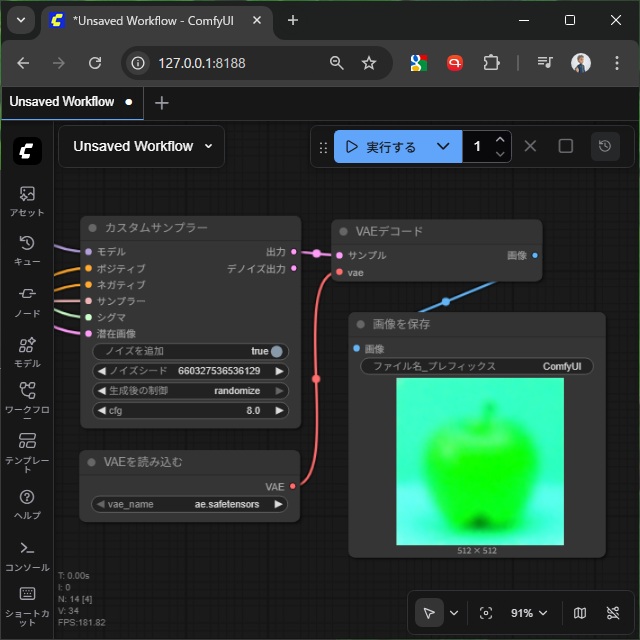
Task: Open the Unsaved Workflow dropdown menu
Action: [x=142, y=146]
